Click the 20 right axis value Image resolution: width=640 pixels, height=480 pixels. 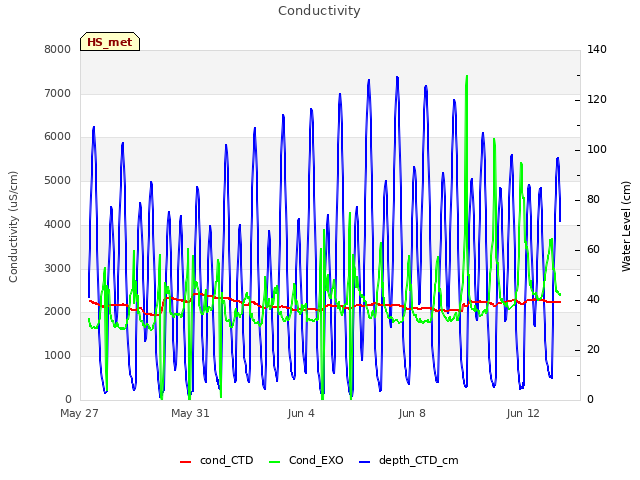point(593,350)
